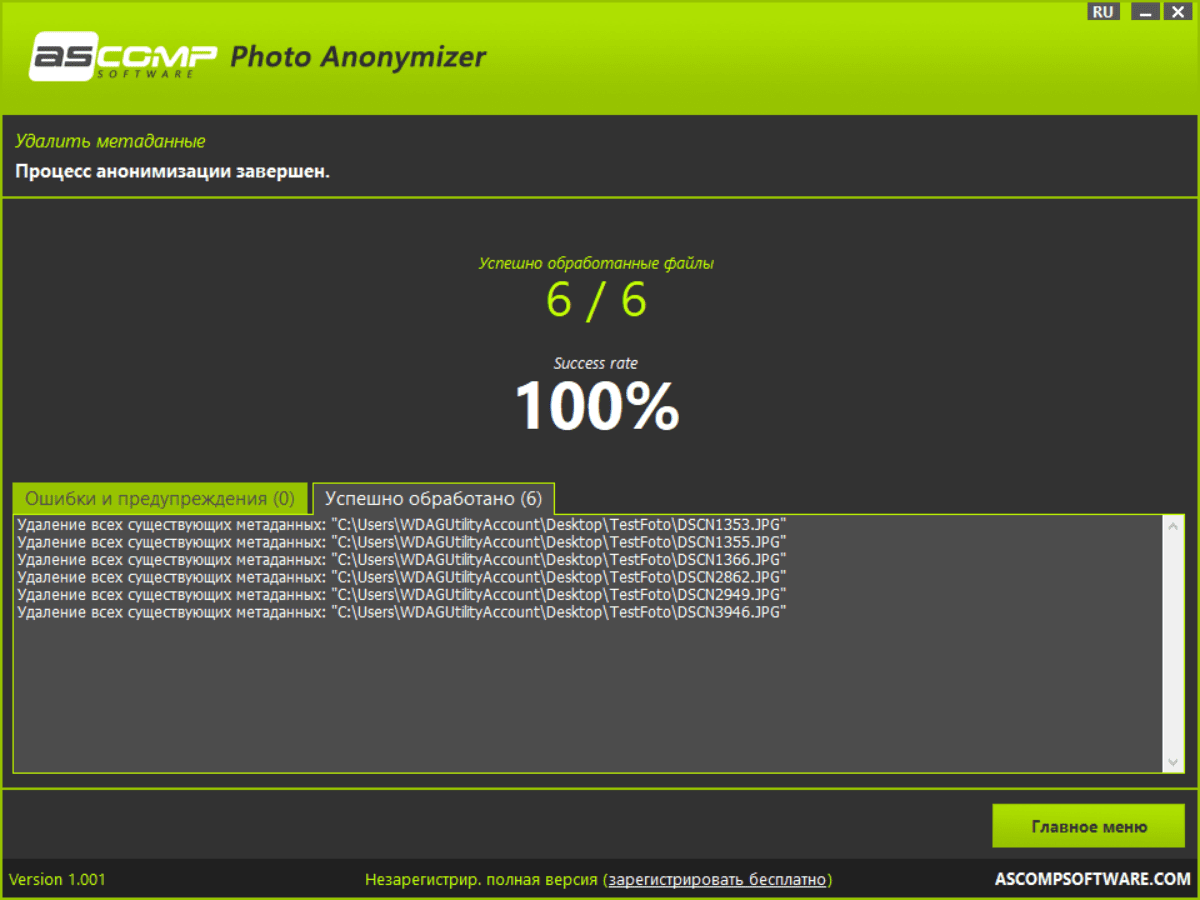Viewport: 1200px width, 900px height.
Task: Click the ASCOMP Software logo
Action: [x=124, y=57]
